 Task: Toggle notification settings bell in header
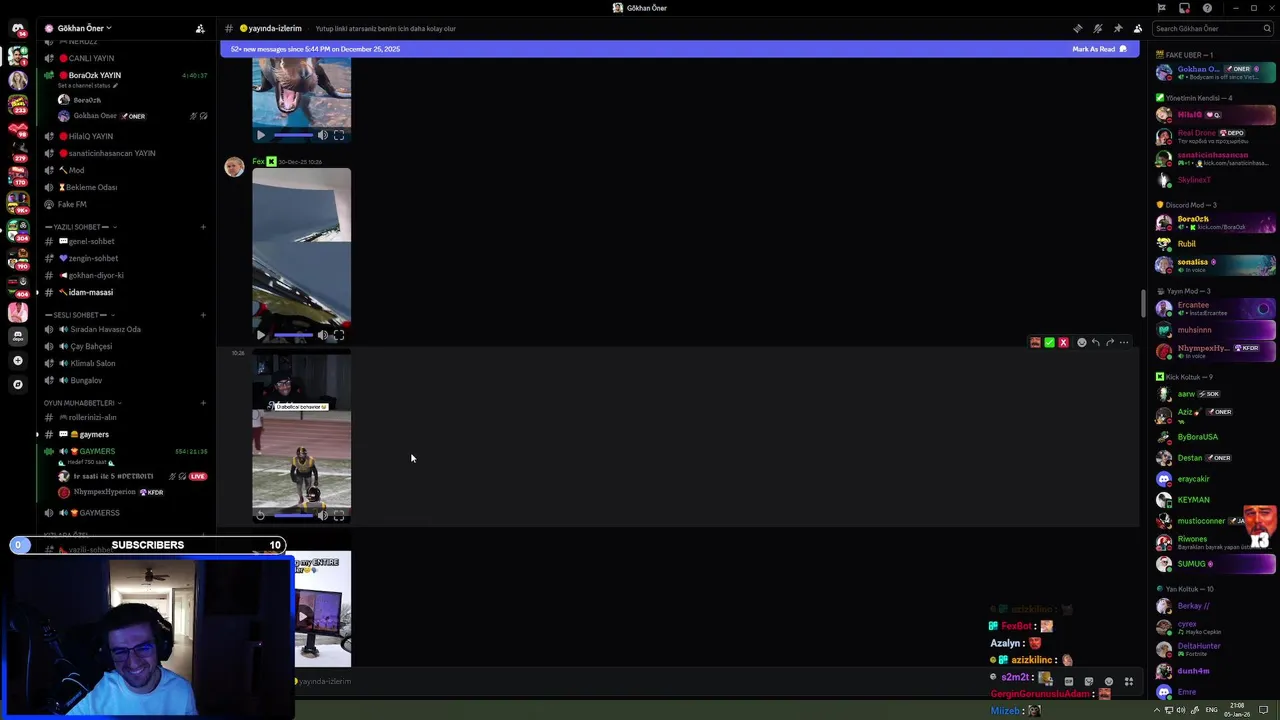pos(1097,28)
